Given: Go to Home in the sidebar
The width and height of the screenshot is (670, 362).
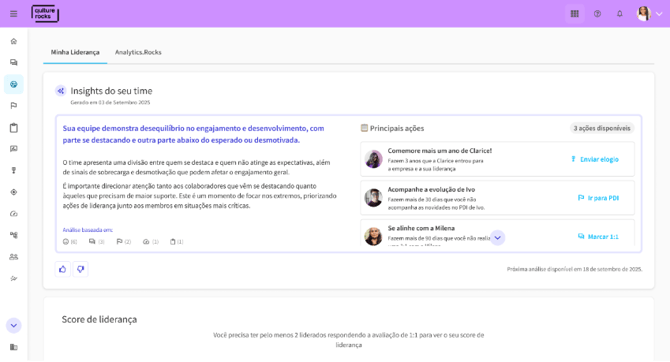Looking at the screenshot, I should click(x=14, y=41).
